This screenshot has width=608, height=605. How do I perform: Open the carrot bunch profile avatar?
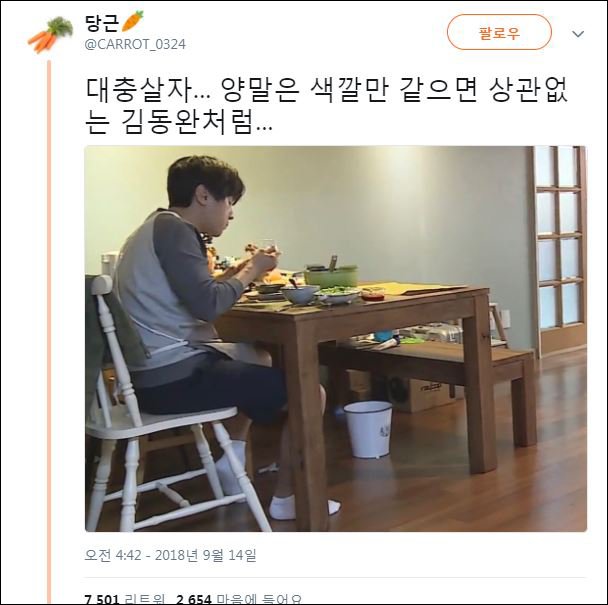click(x=50, y=34)
